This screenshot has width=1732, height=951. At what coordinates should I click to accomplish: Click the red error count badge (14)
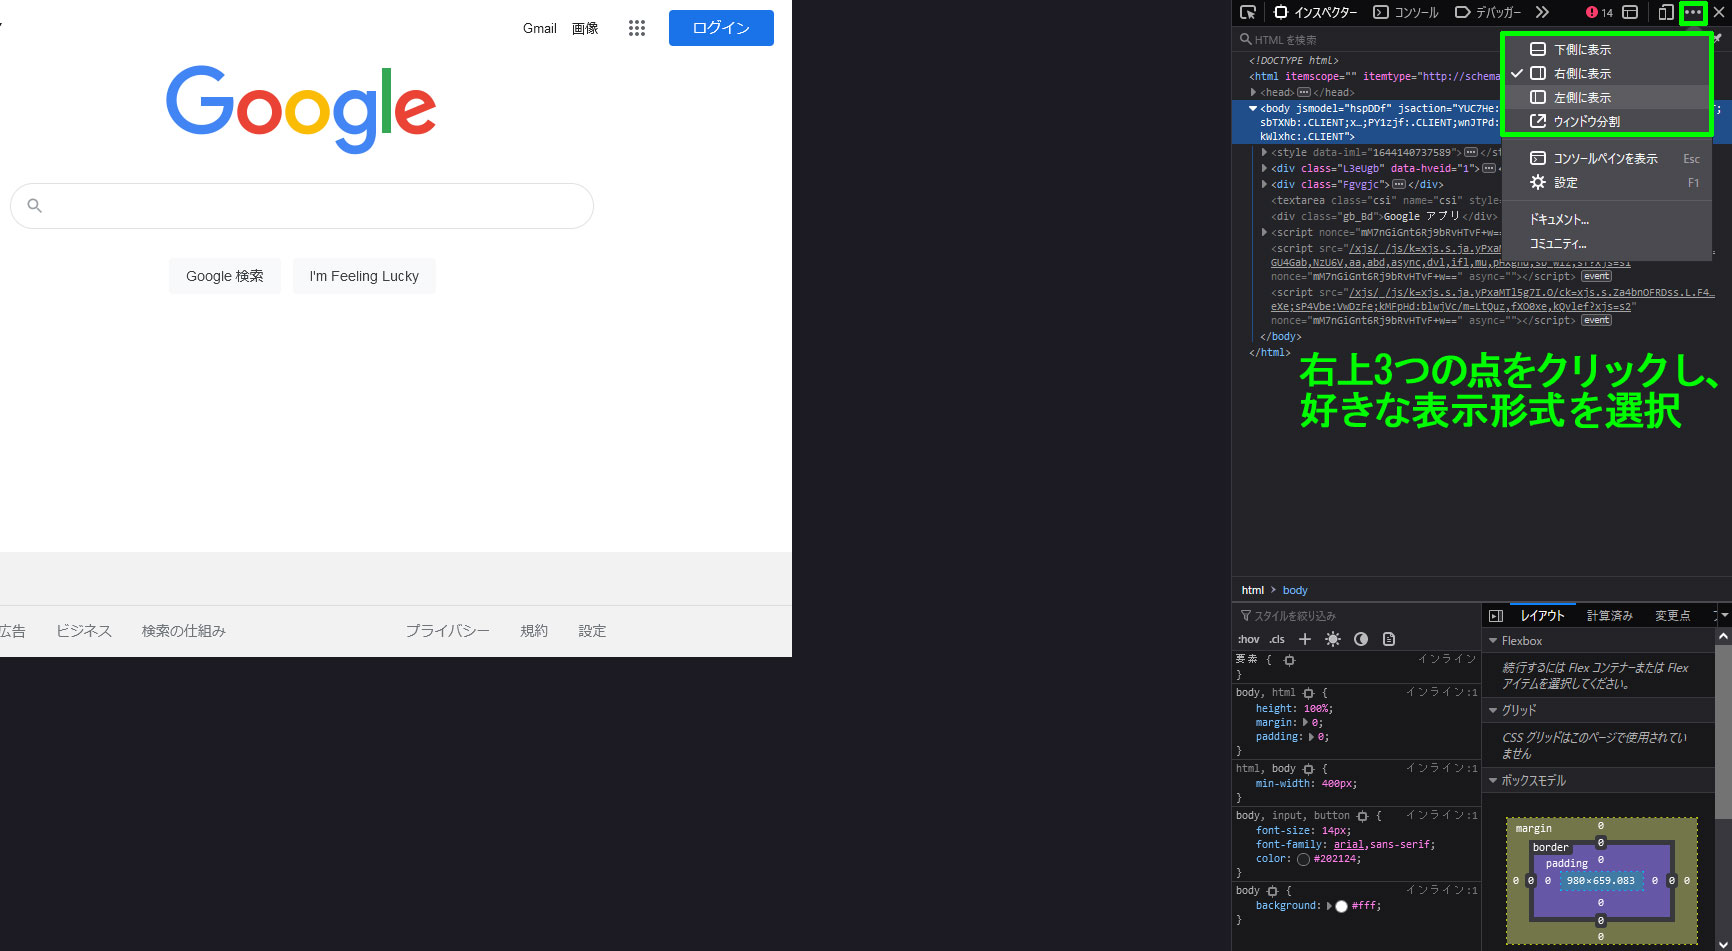coord(1599,12)
